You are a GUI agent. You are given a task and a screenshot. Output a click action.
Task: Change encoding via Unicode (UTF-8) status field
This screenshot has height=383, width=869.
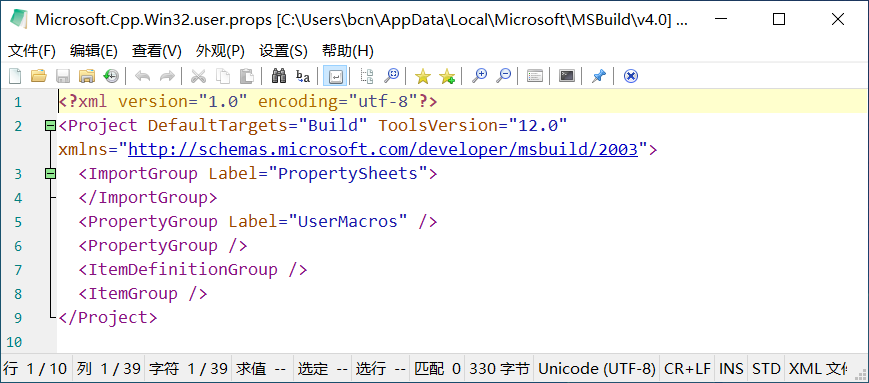pyautogui.click(x=597, y=369)
